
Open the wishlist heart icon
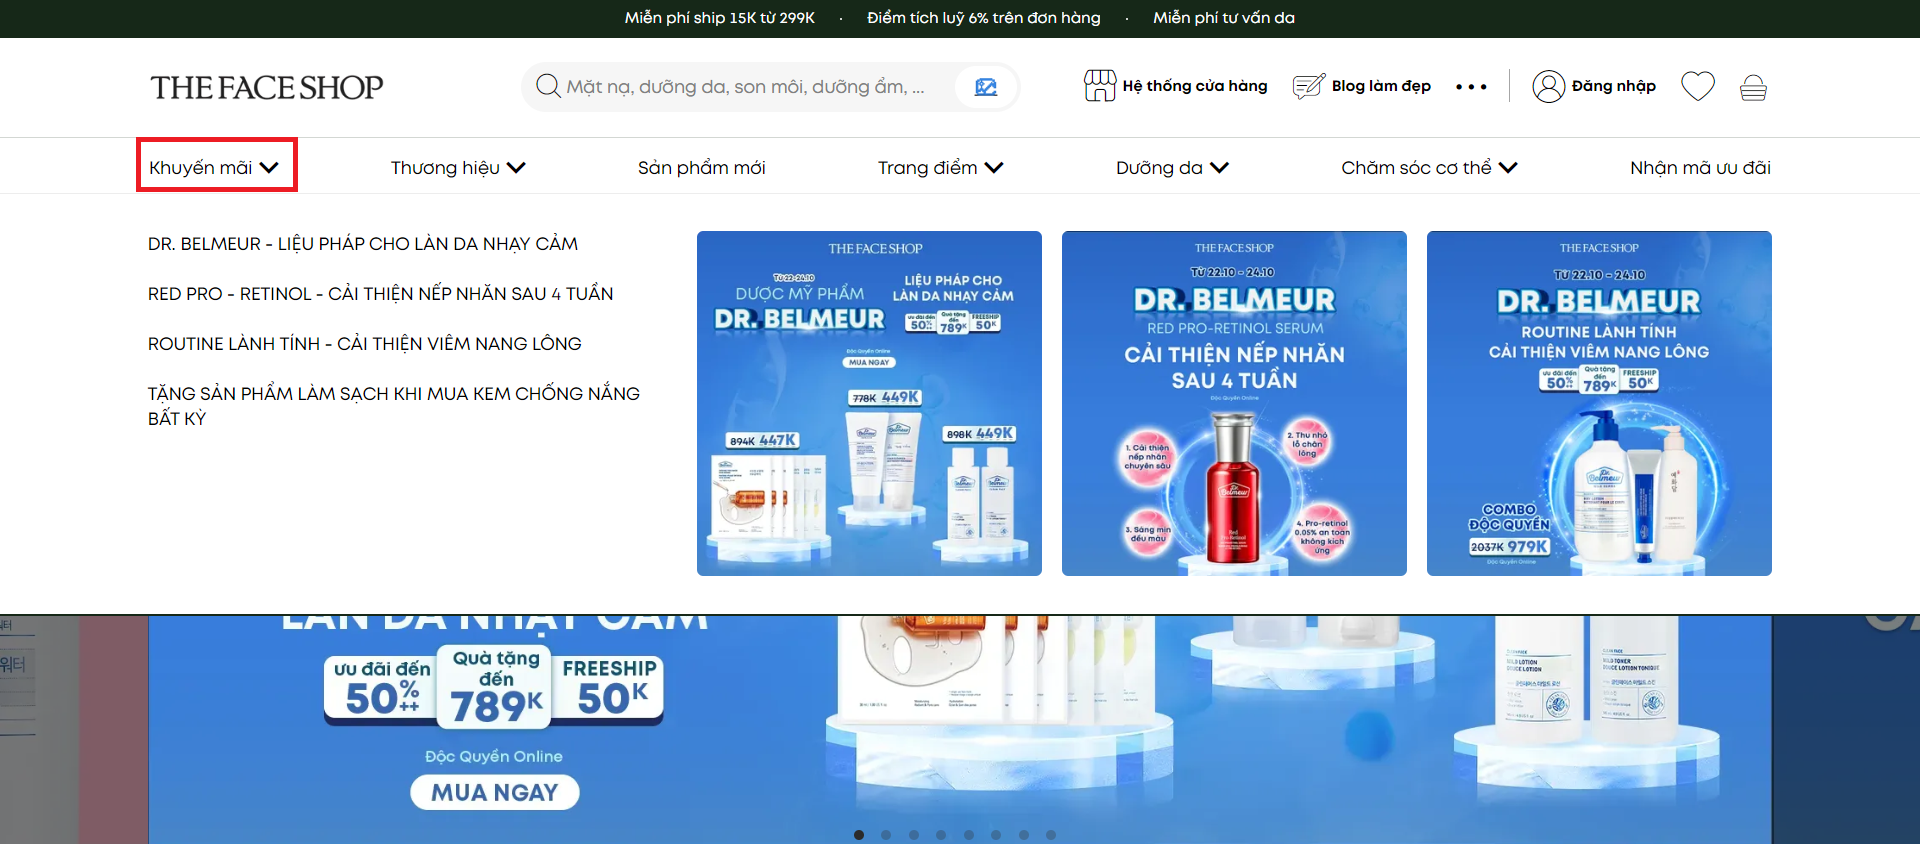click(x=1698, y=86)
